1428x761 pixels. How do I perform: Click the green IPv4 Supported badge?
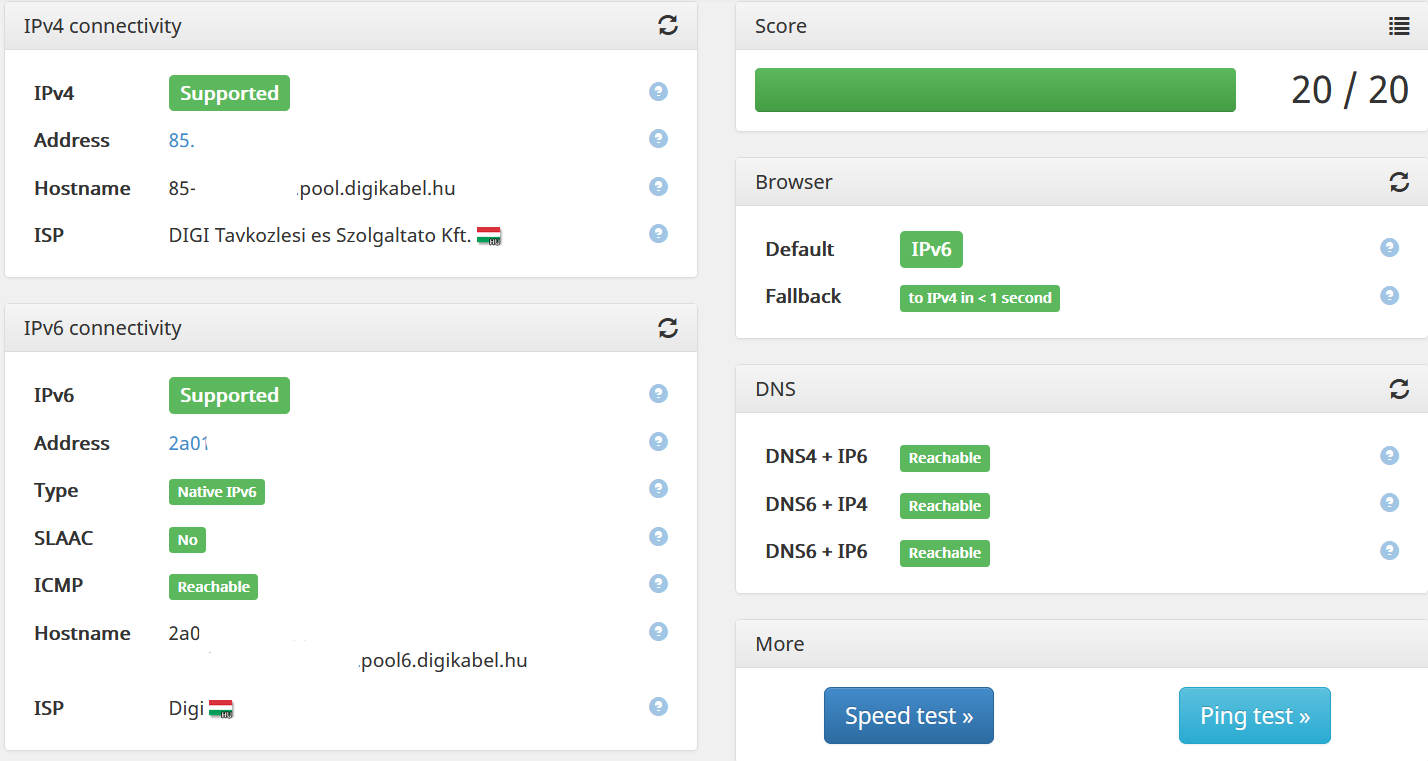229,93
